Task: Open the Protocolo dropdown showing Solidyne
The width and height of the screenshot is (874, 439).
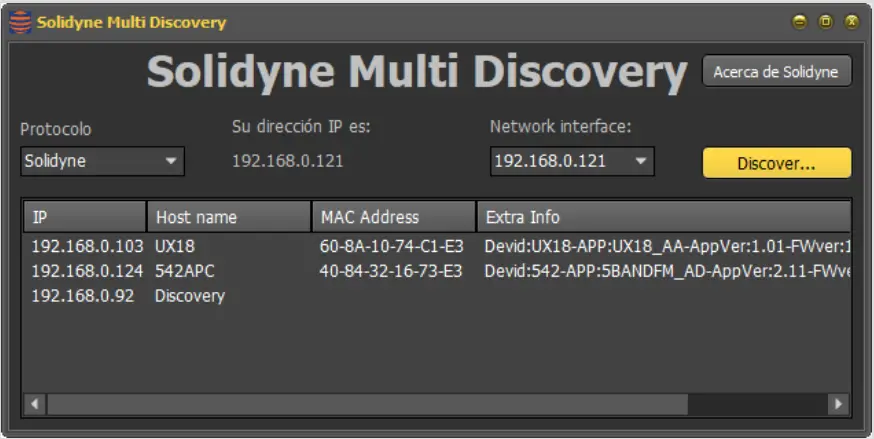Action: coord(103,161)
